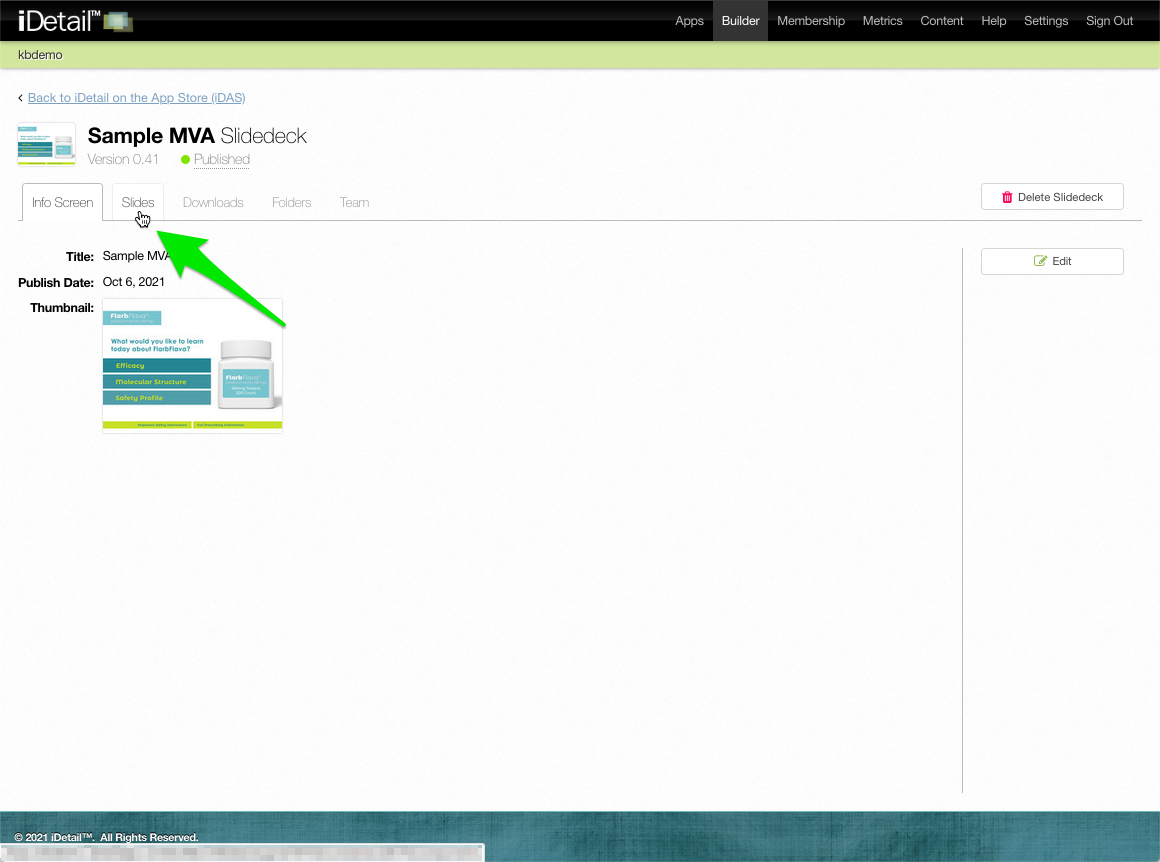1160x862 pixels.
Task: Click the pencil icon in the Edit button
Action: [1040, 261]
